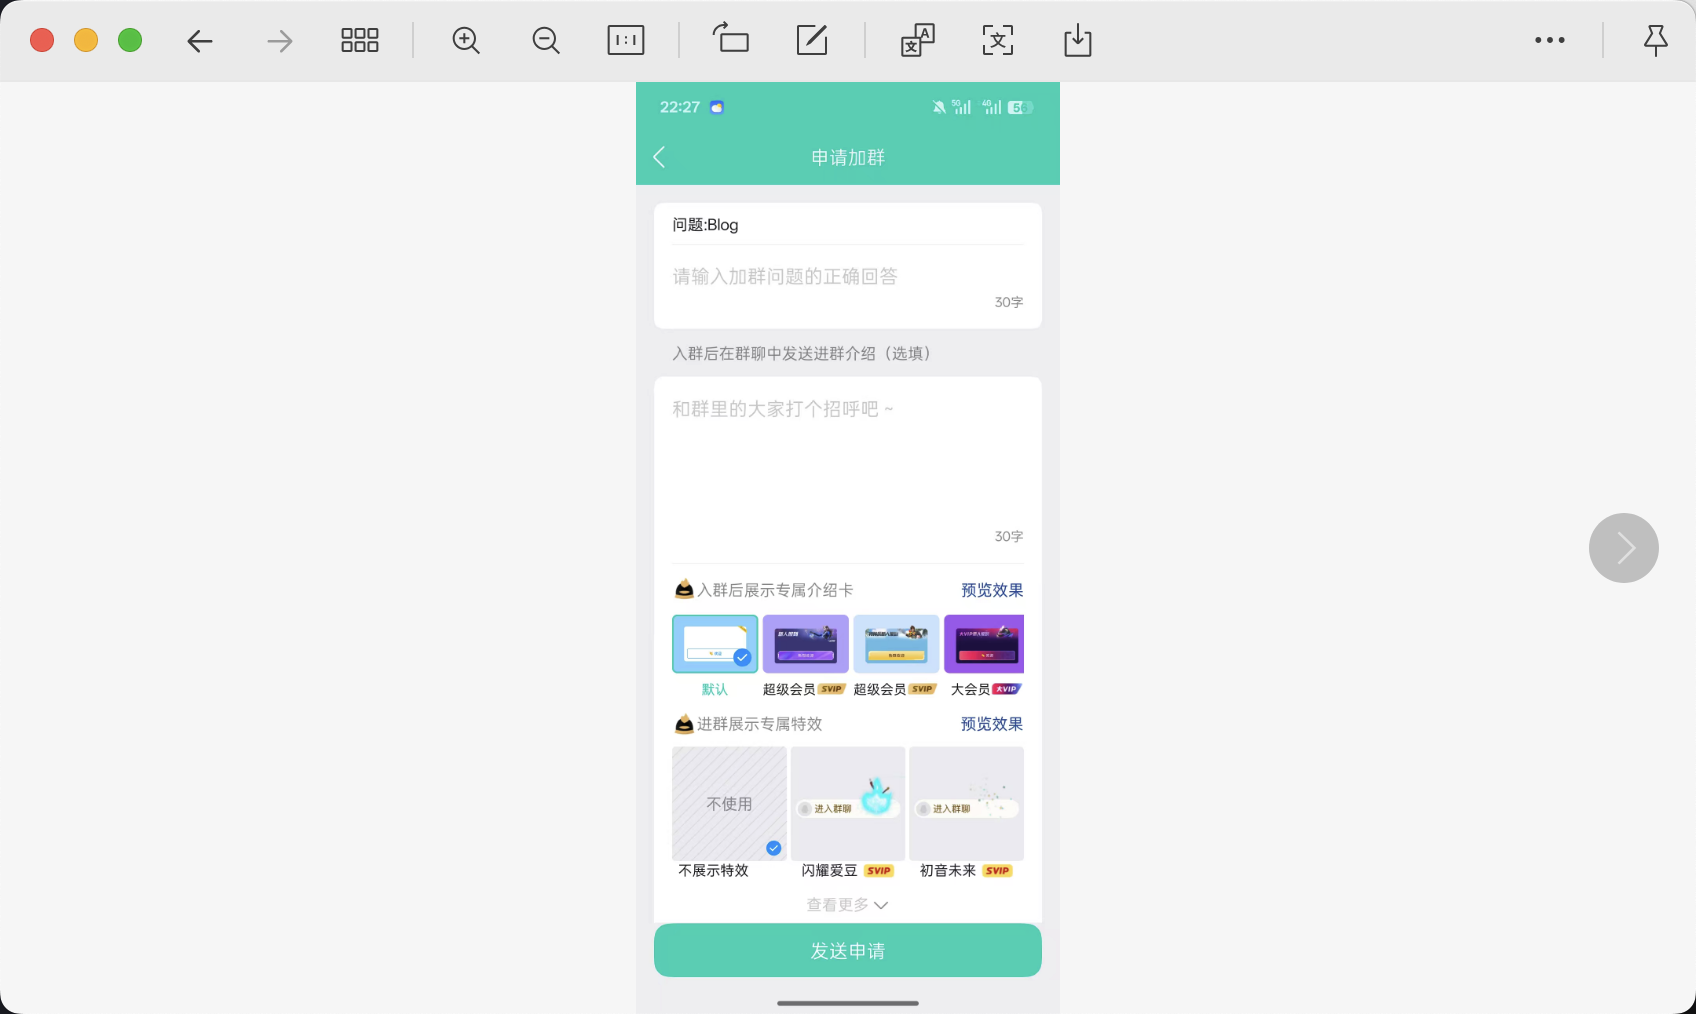Image resolution: width=1696 pixels, height=1014 pixels.
Task: Click 预览效果 link for intro card
Action: click(x=991, y=590)
